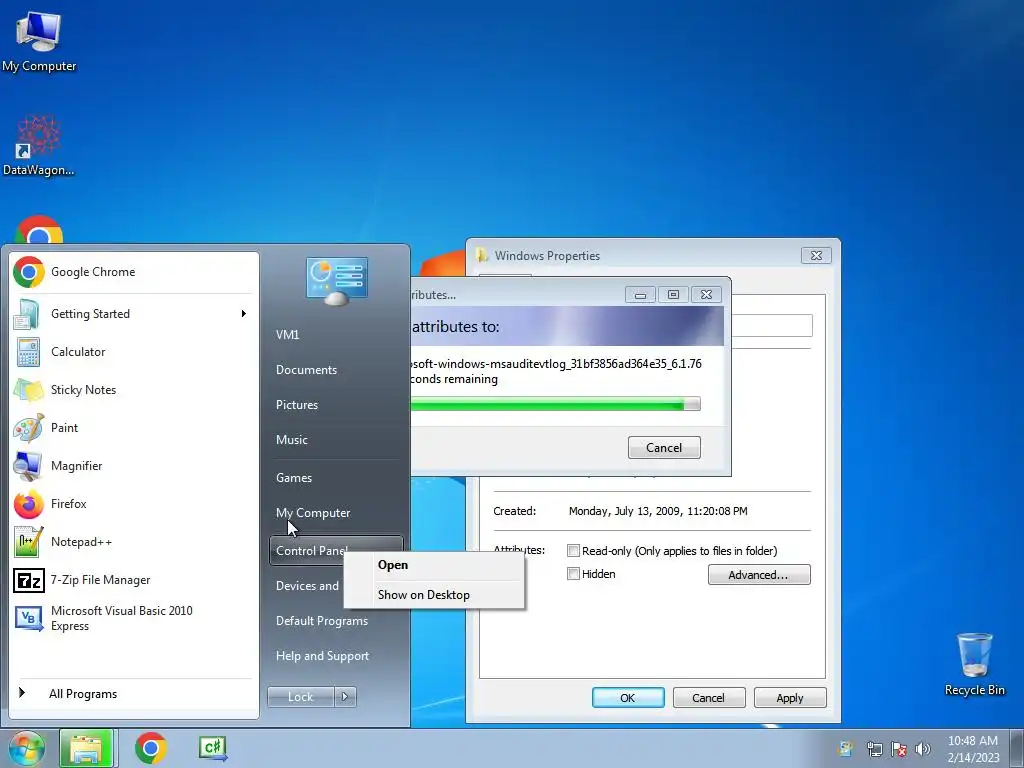Expand the Getting Started submenu arrow
The image size is (1024, 768).
tap(244, 313)
